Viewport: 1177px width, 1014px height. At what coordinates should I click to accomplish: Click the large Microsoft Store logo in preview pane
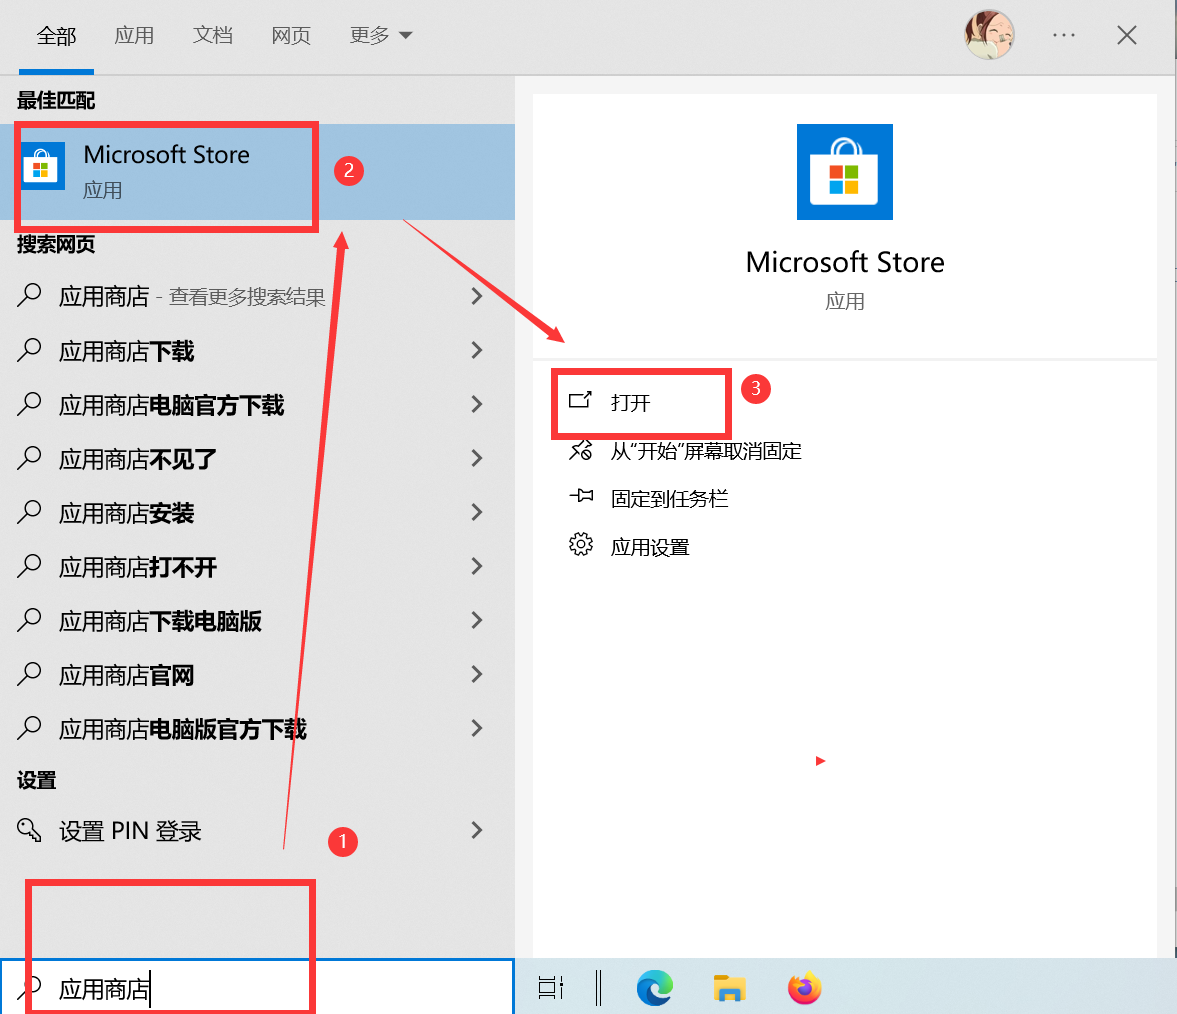(844, 172)
